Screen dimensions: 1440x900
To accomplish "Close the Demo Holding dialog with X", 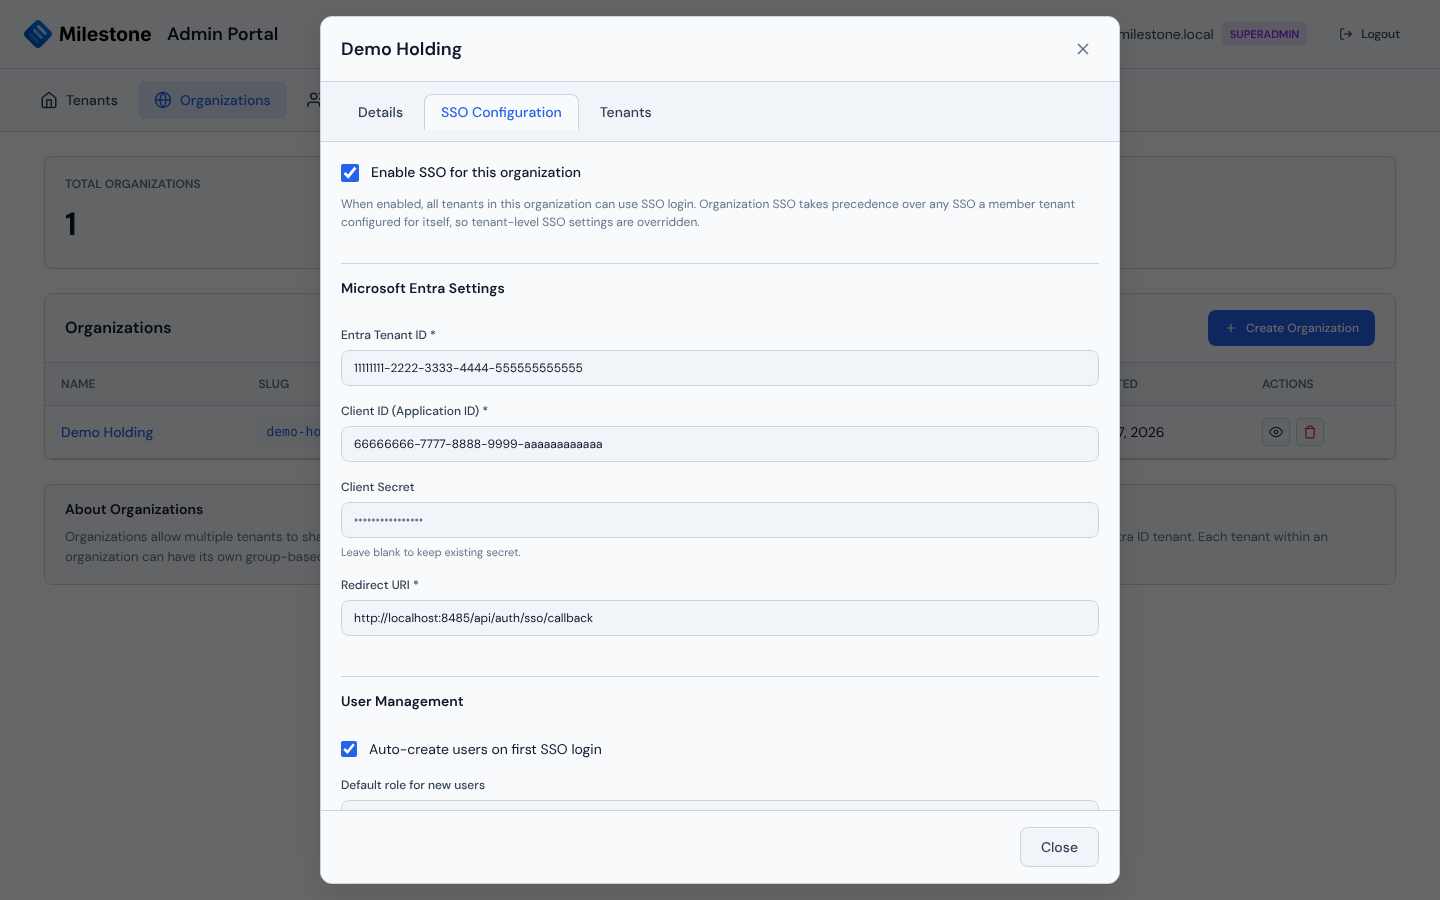I will (1083, 49).
